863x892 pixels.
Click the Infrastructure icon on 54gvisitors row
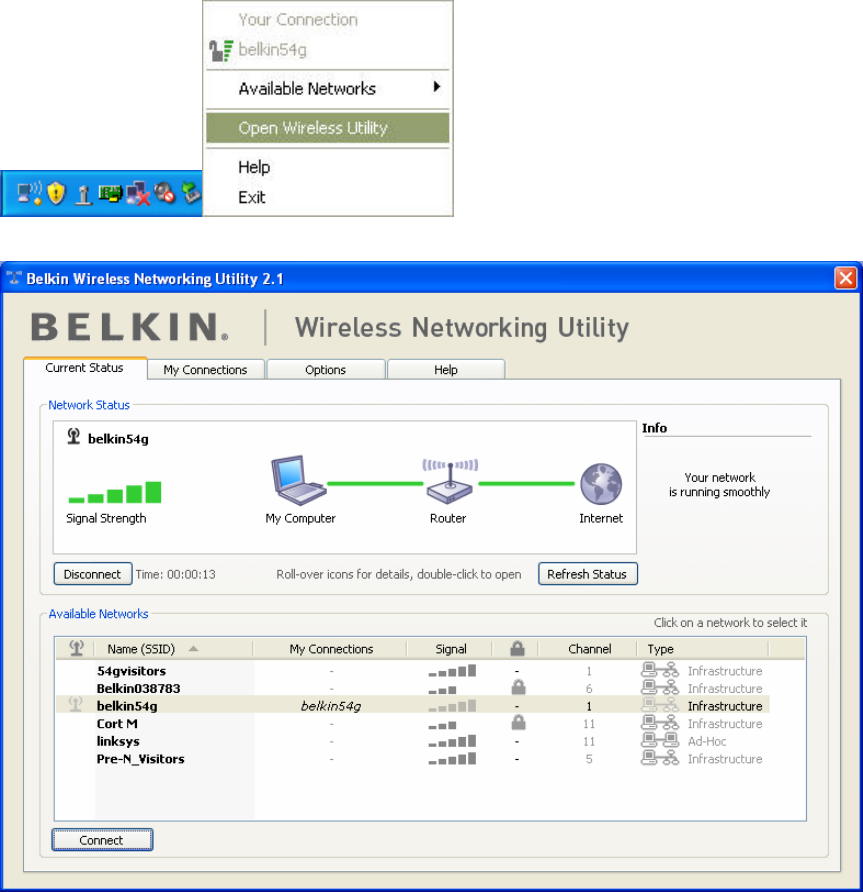tap(660, 670)
